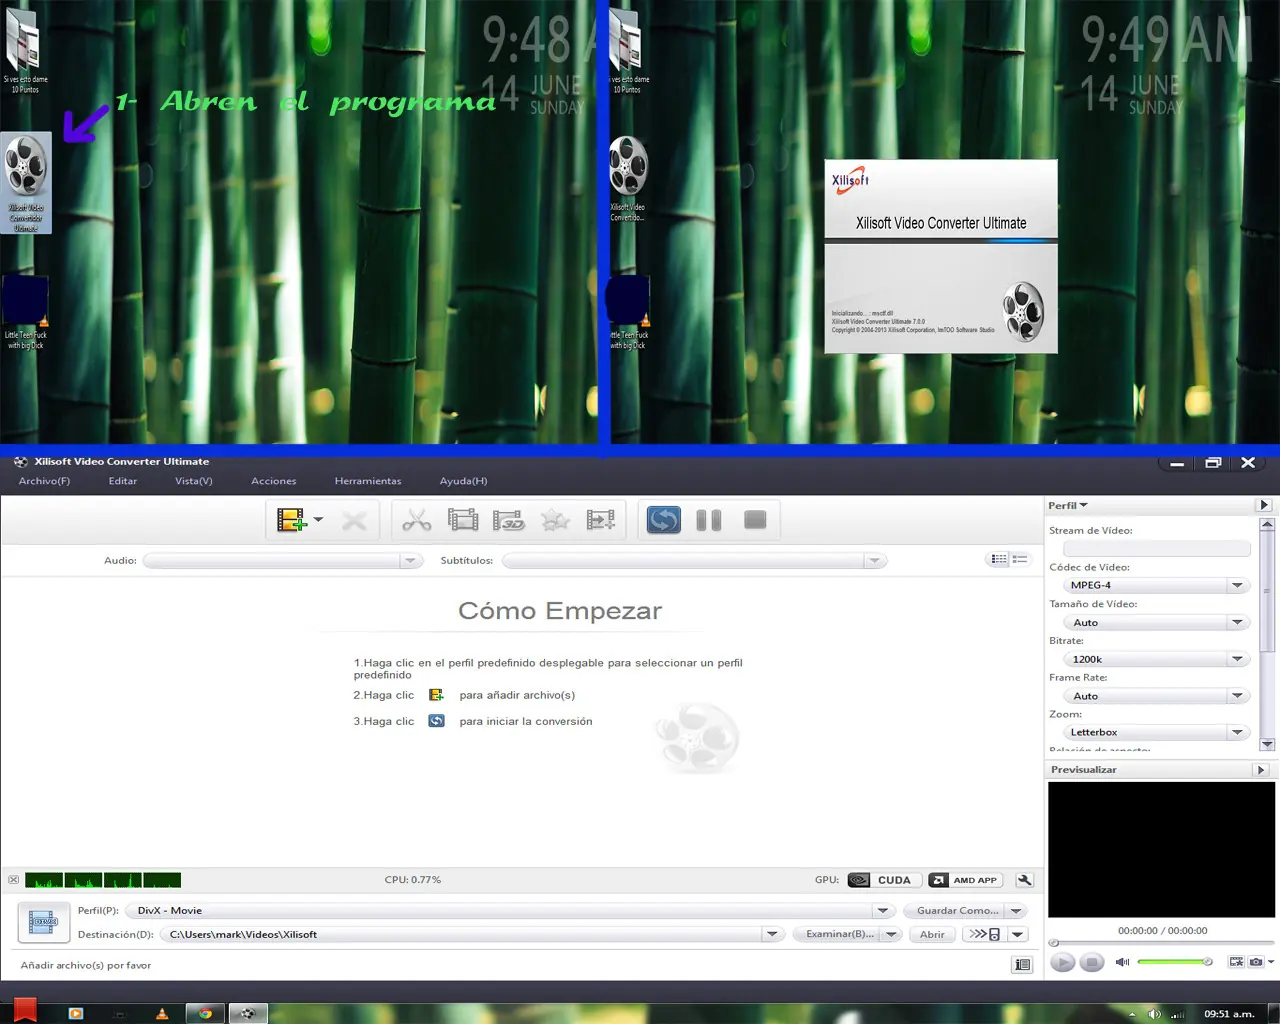Click the Stream de Vídeo field

pyautogui.click(x=1157, y=548)
